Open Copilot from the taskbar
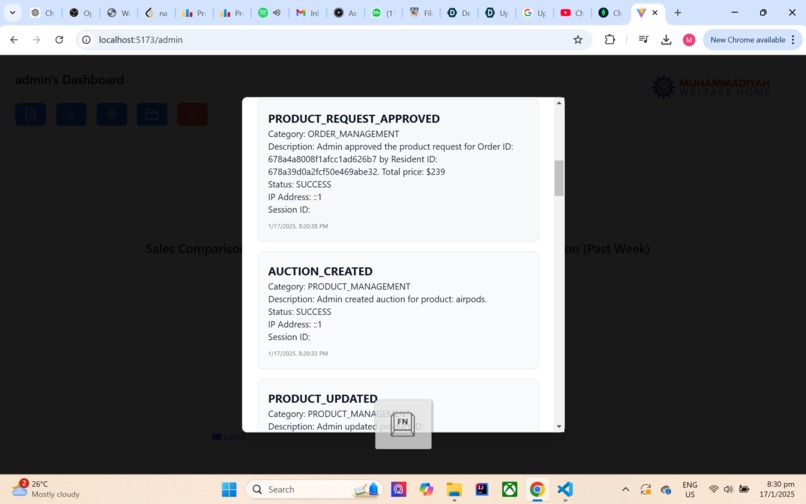806x504 pixels. tap(426, 489)
